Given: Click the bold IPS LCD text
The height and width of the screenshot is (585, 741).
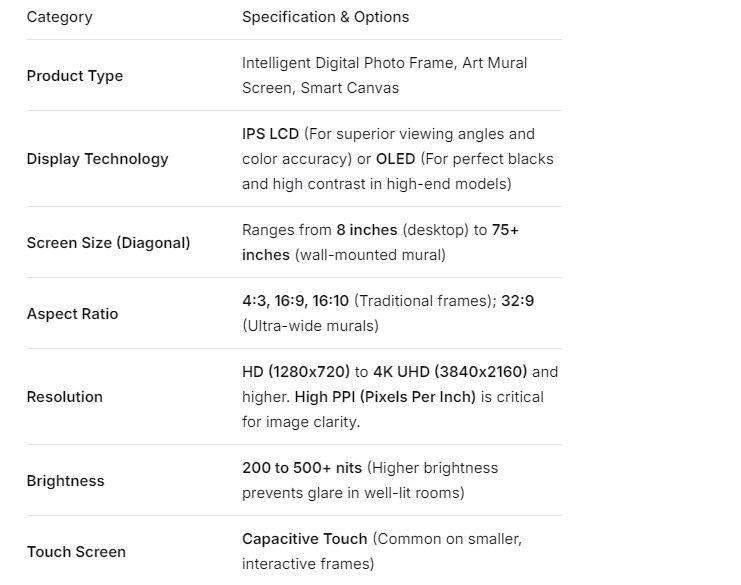Looking at the screenshot, I should 270,134.
